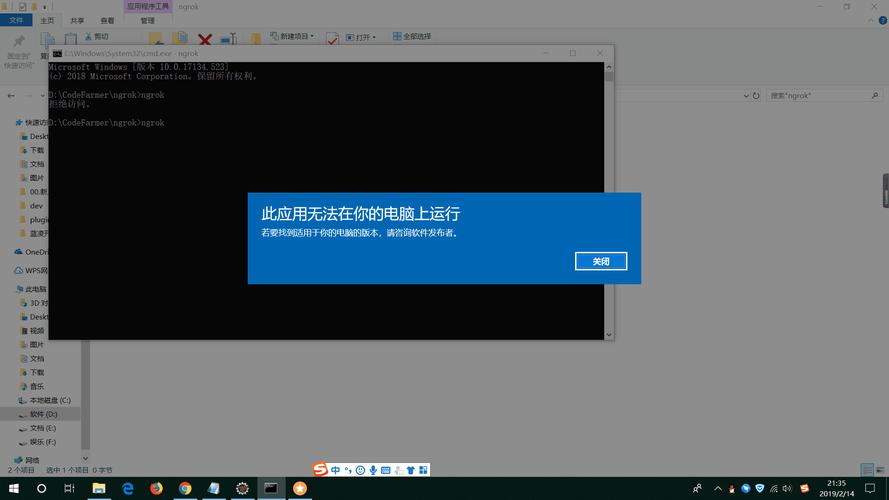Click the rename icon in the ribbon
The width and height of the screenshot is (889, 500).
(229, 39)
